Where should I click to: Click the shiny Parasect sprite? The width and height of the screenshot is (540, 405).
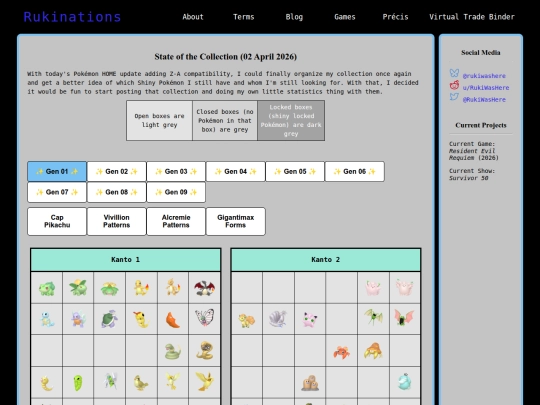pos(373,351)
